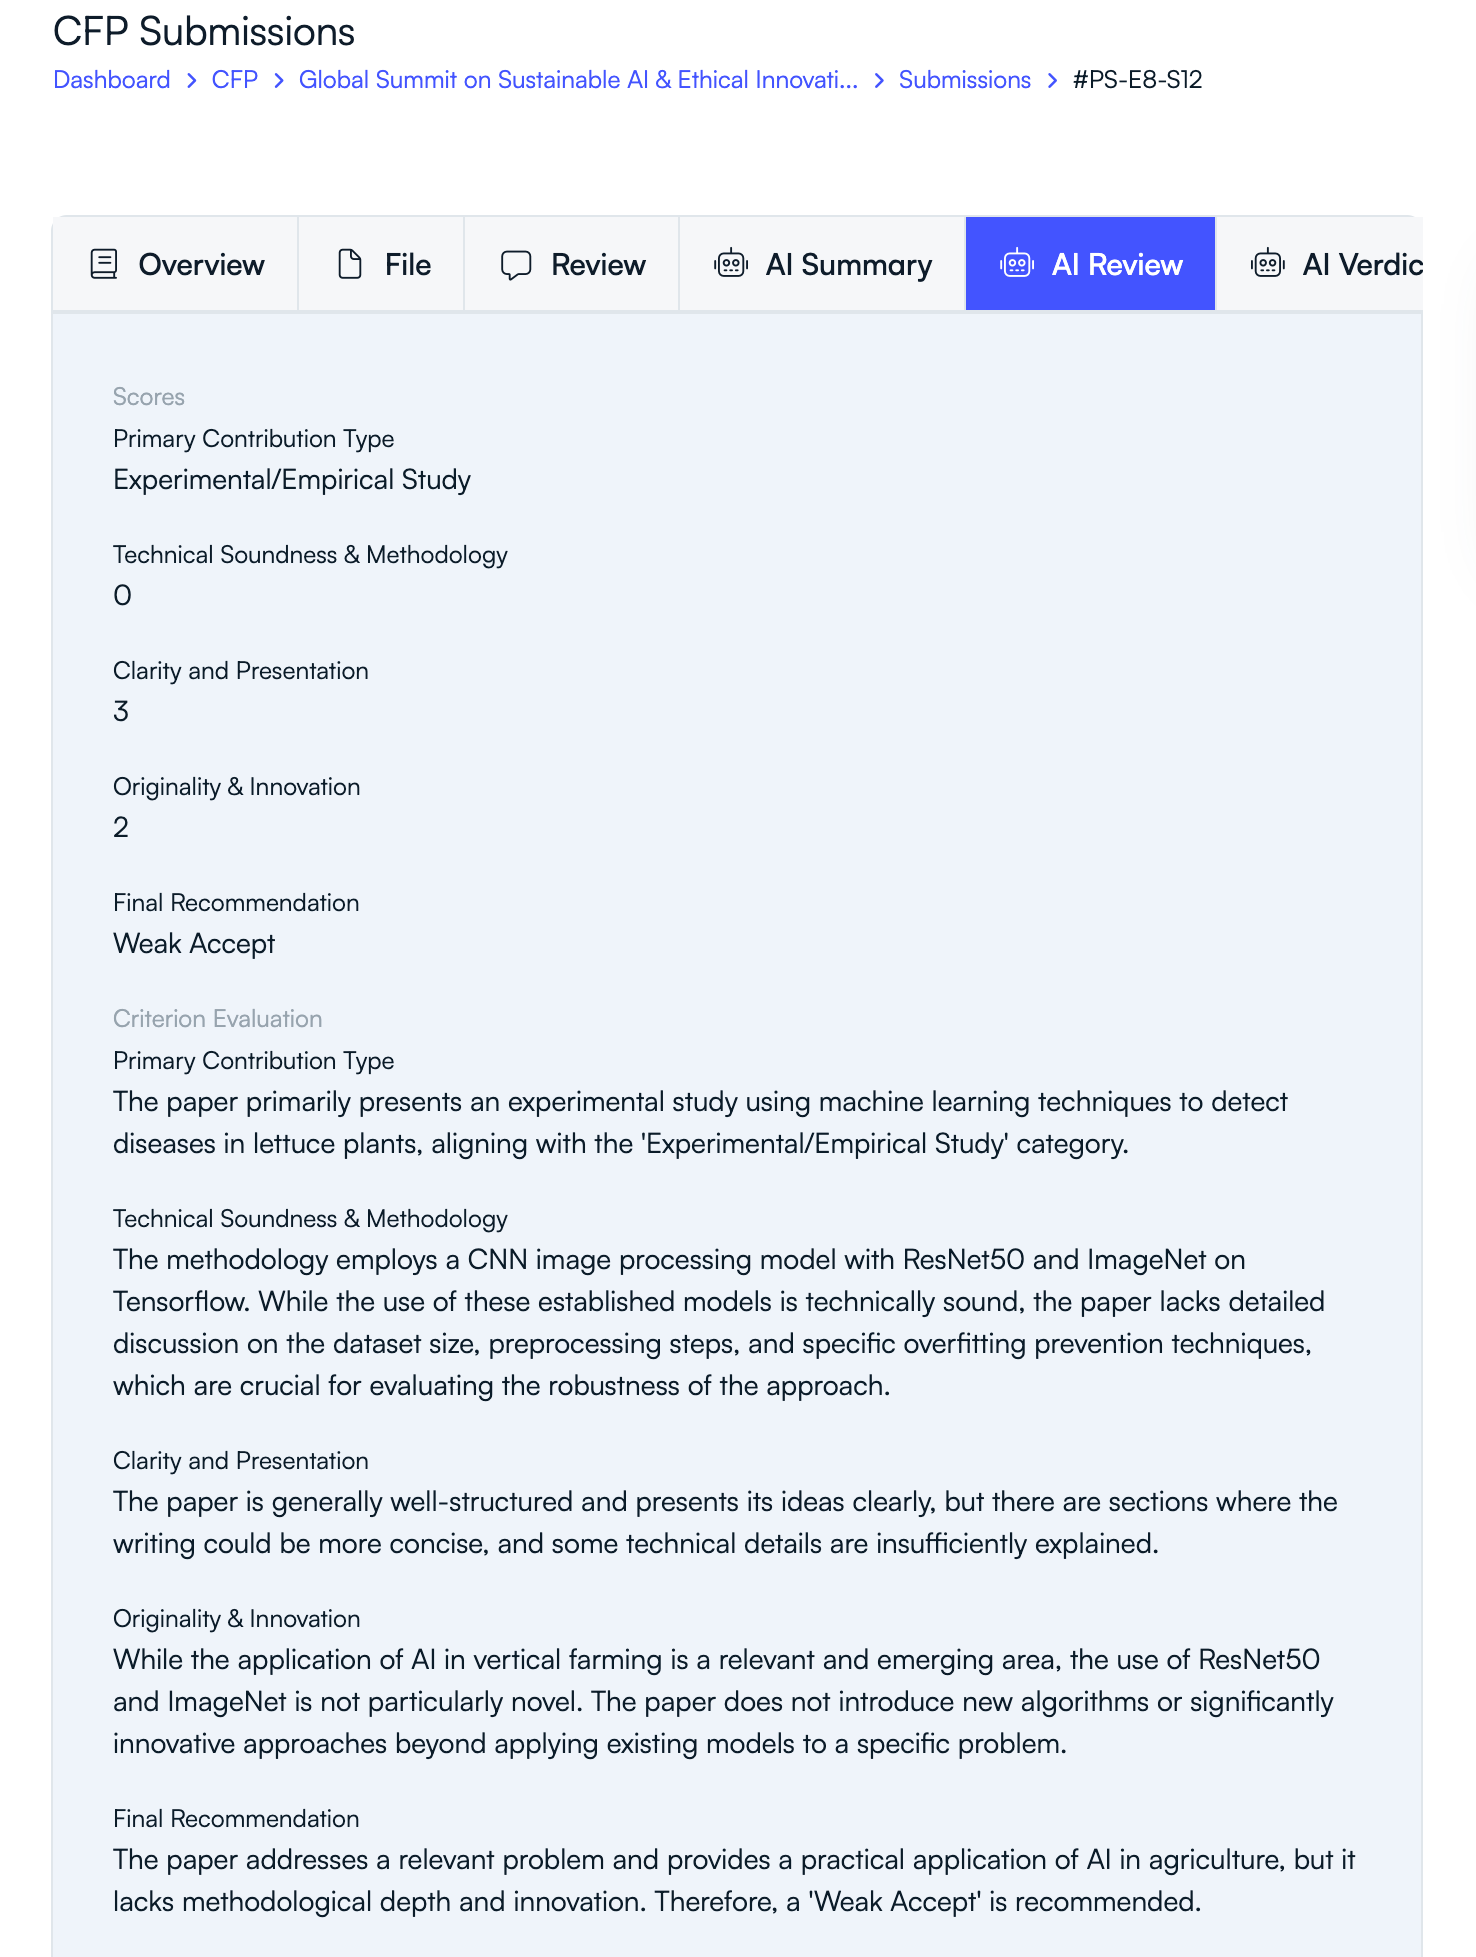Go to the Submissions list via breadcrumb
Screen dimensions: 1476x1957
pos(963,80)
